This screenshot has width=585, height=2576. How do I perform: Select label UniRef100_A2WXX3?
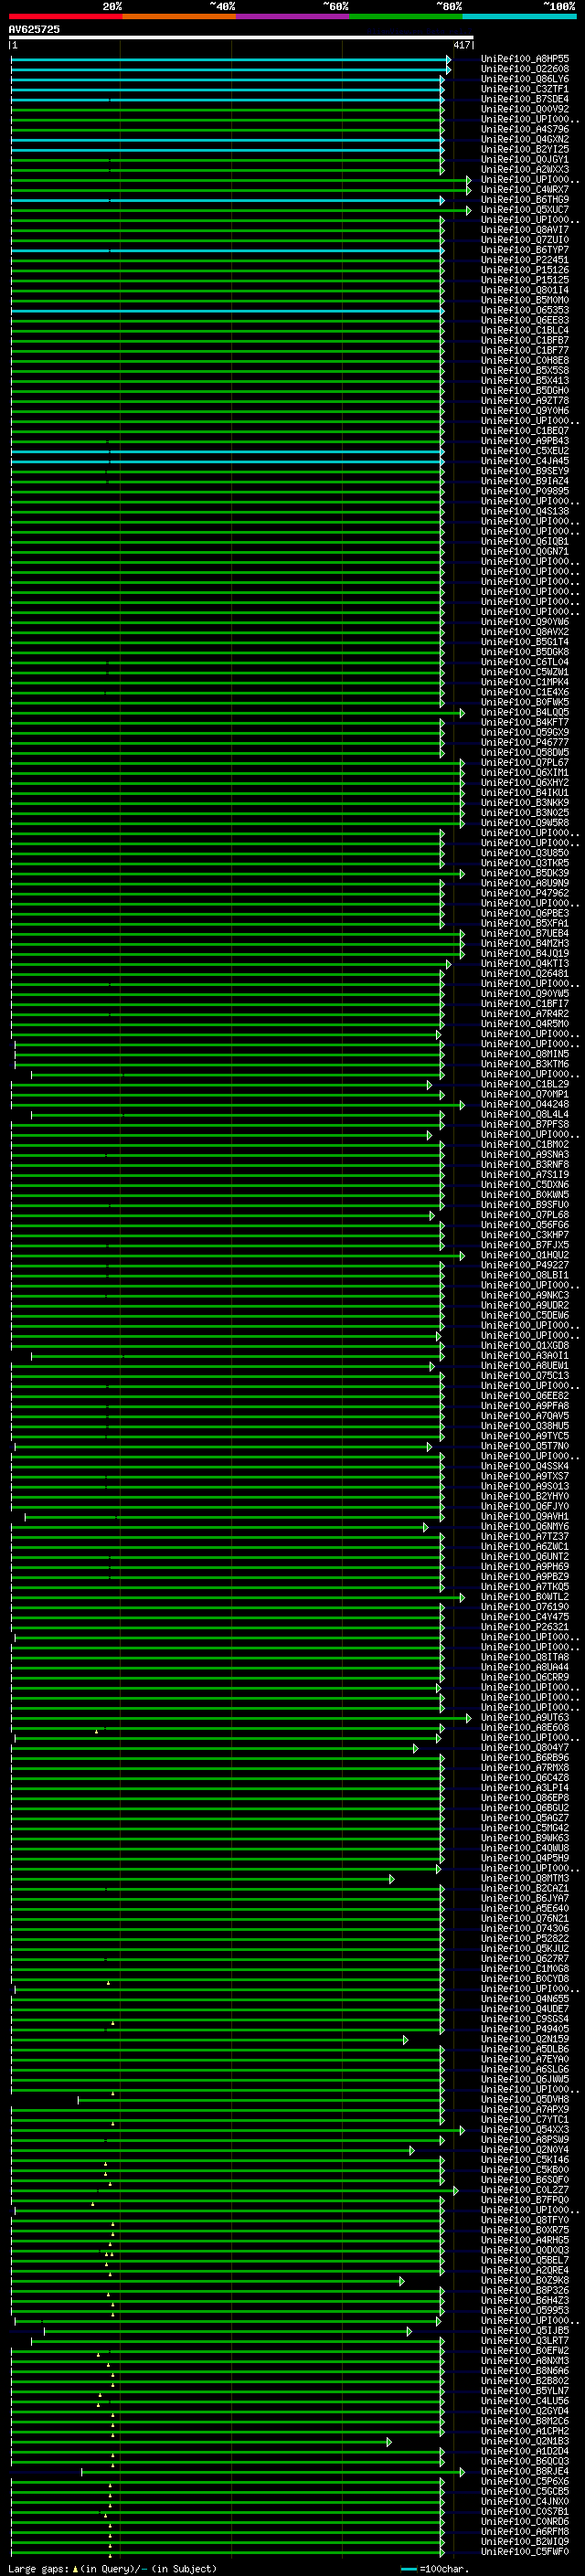pyautogui.click(x=525, y=170)
